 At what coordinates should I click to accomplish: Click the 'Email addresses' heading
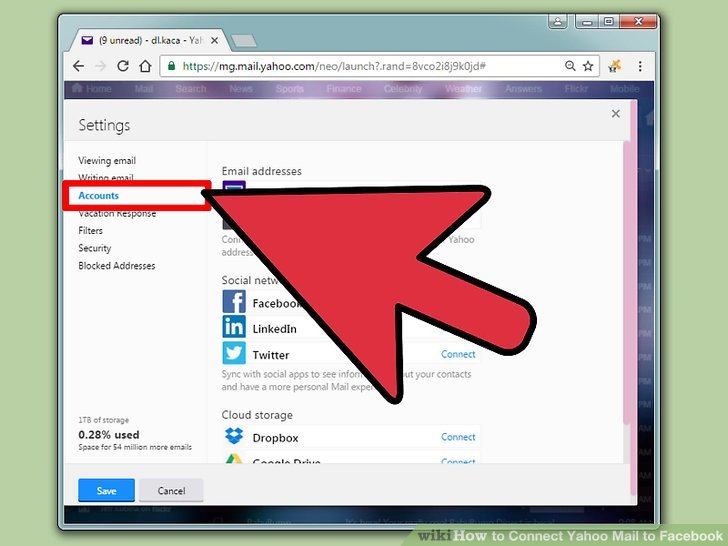coord(261,171)
